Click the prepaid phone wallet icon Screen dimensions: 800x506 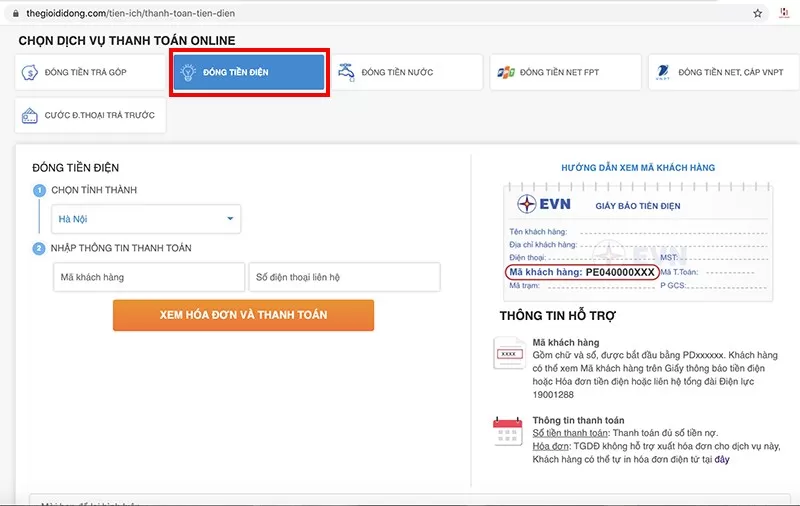coord(30,115)
